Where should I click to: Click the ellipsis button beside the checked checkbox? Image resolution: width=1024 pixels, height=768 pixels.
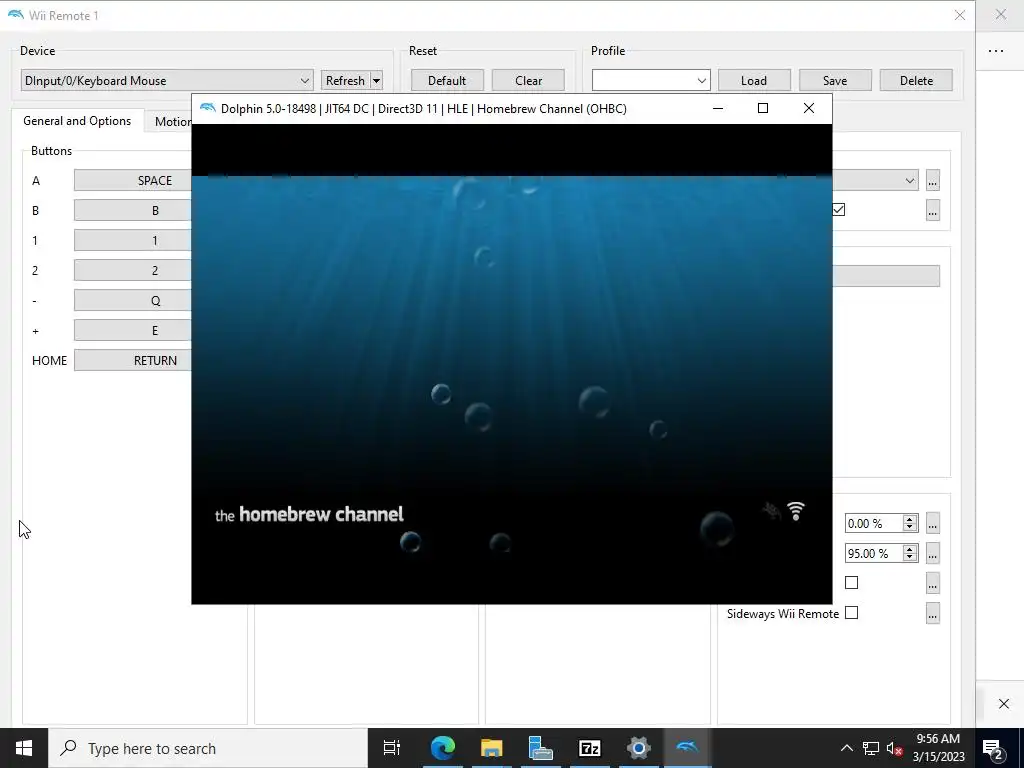(933, 210)
